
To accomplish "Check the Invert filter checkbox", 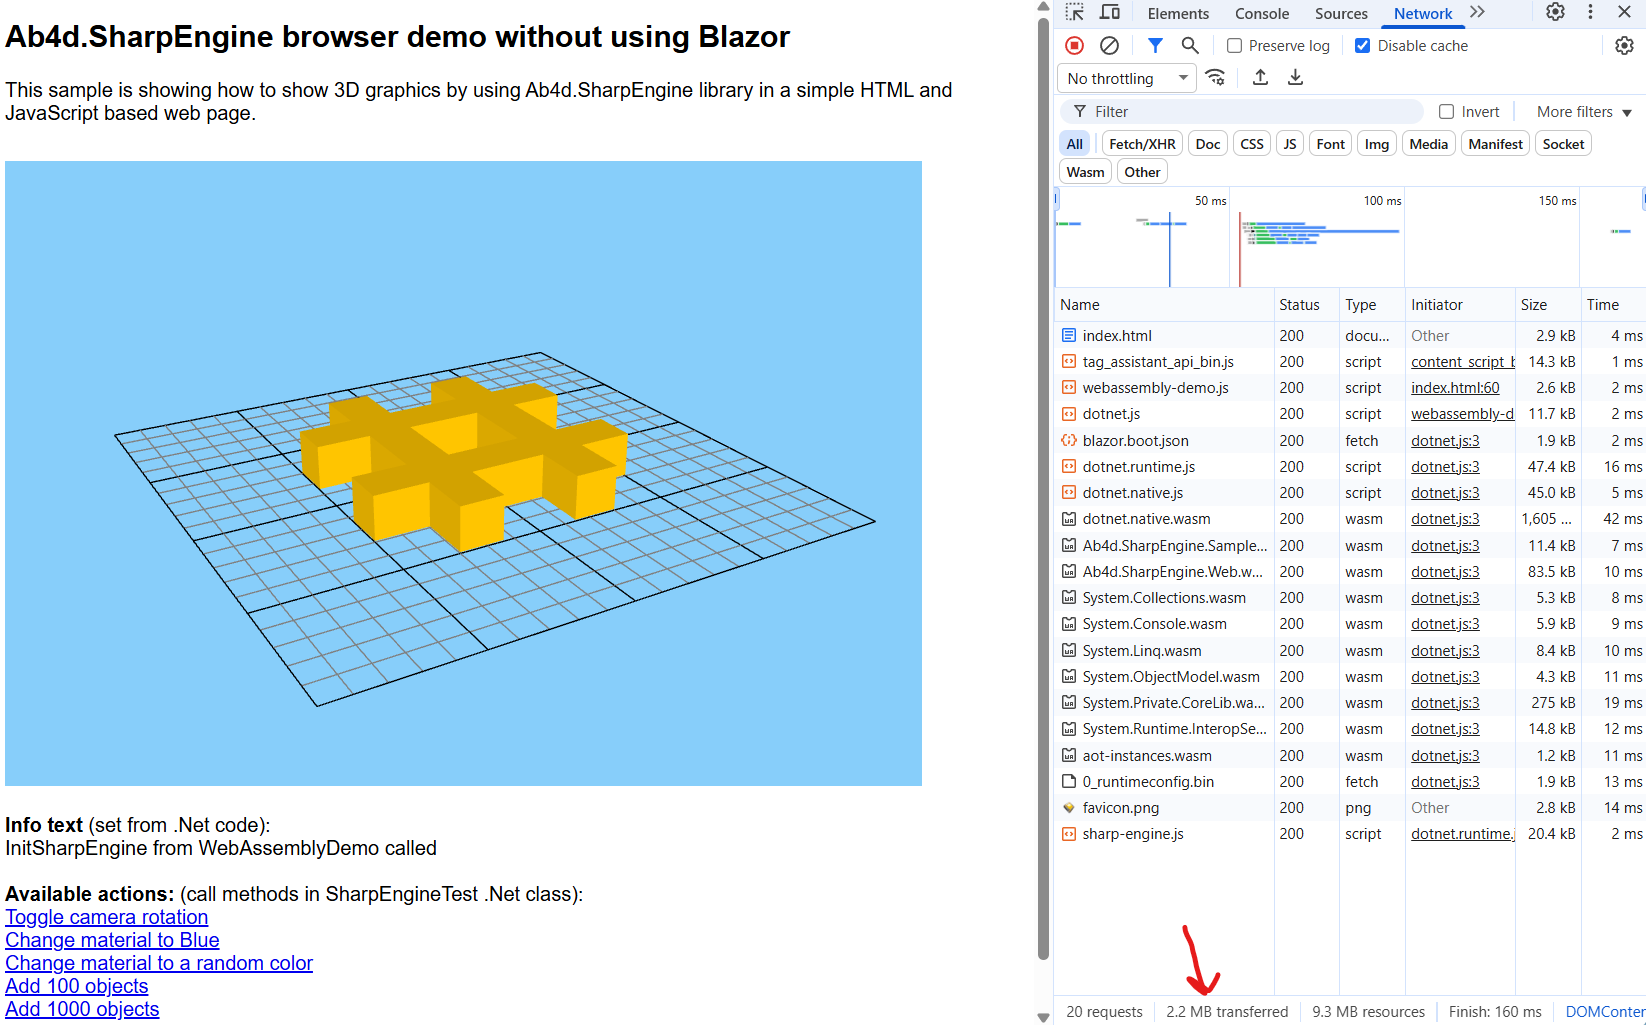I will pyautogui.click(x=1446, y=112).
